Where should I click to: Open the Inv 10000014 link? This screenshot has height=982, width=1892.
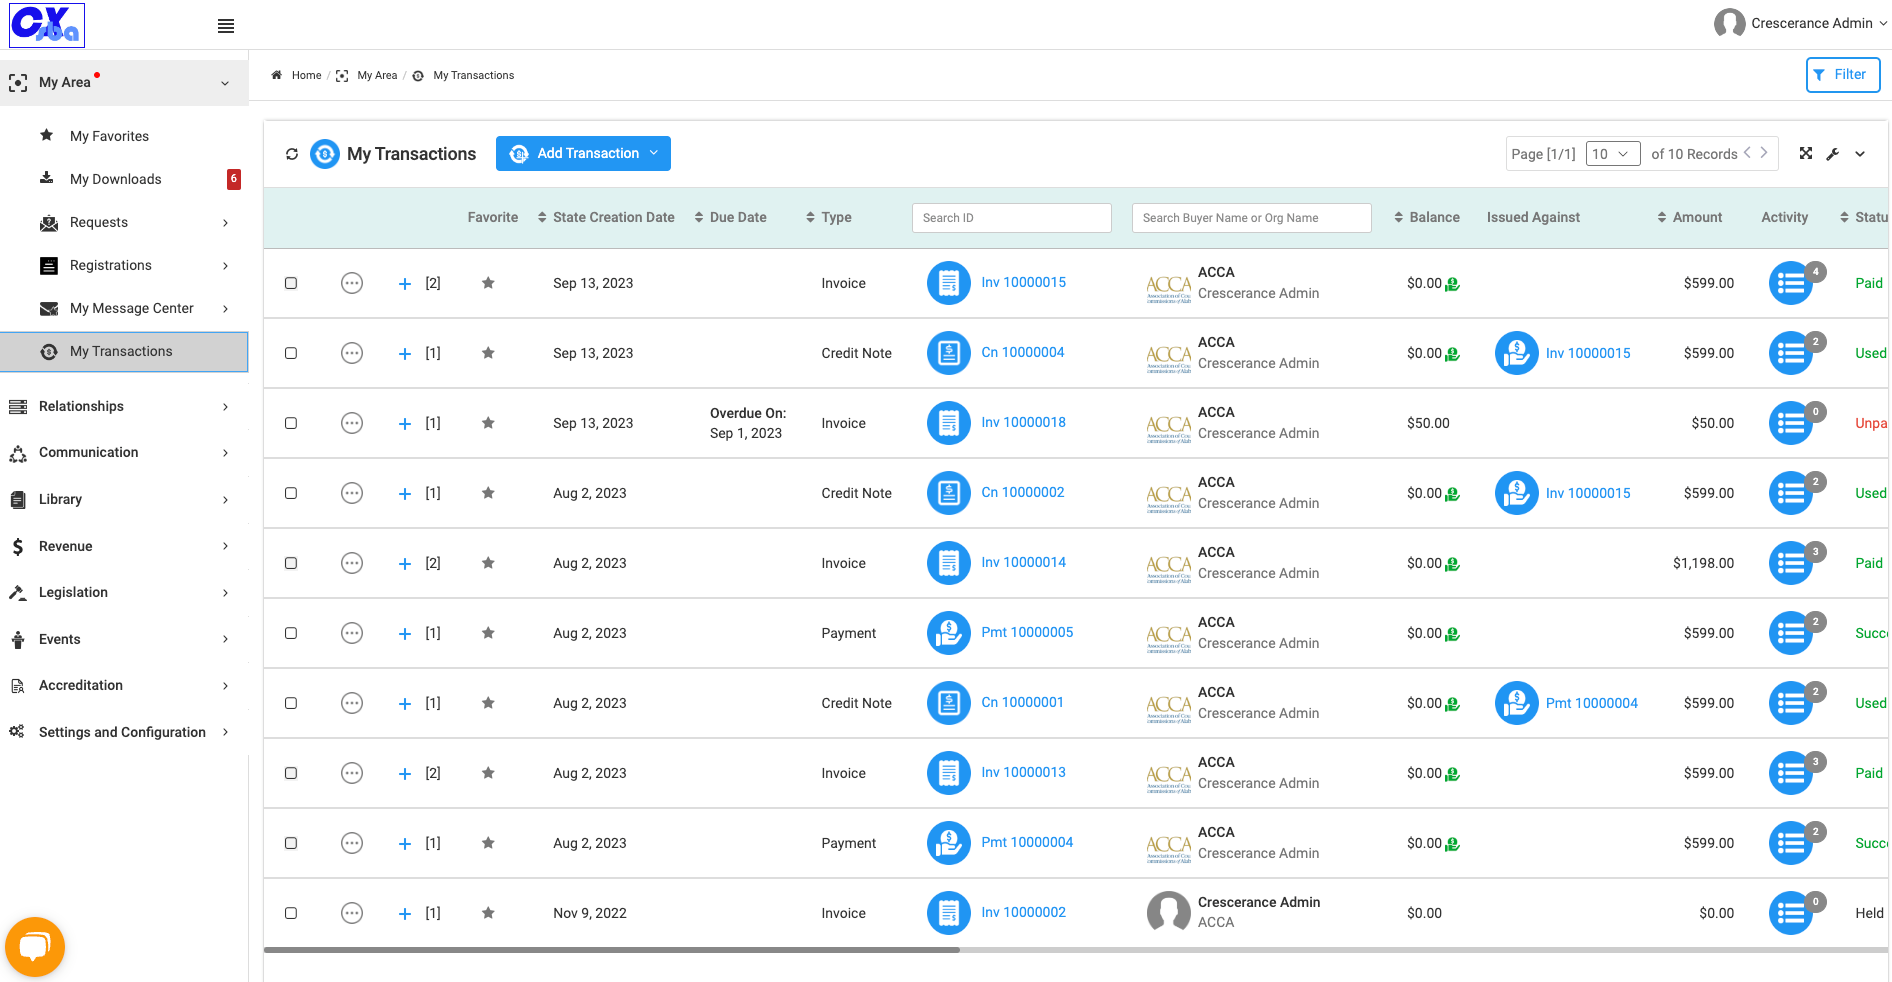coord(1023,562)
